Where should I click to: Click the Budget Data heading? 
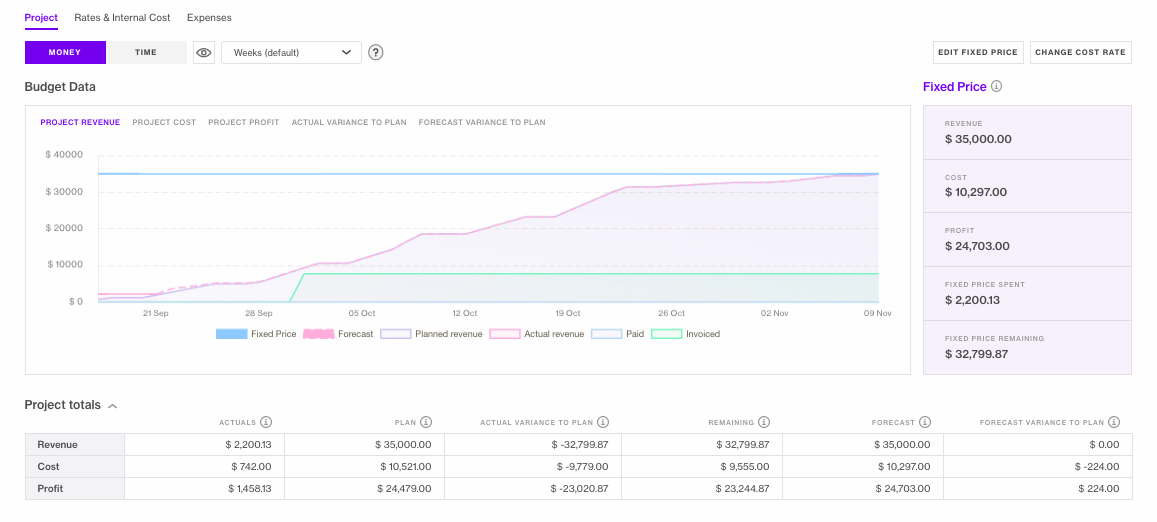tap(60, 86)
